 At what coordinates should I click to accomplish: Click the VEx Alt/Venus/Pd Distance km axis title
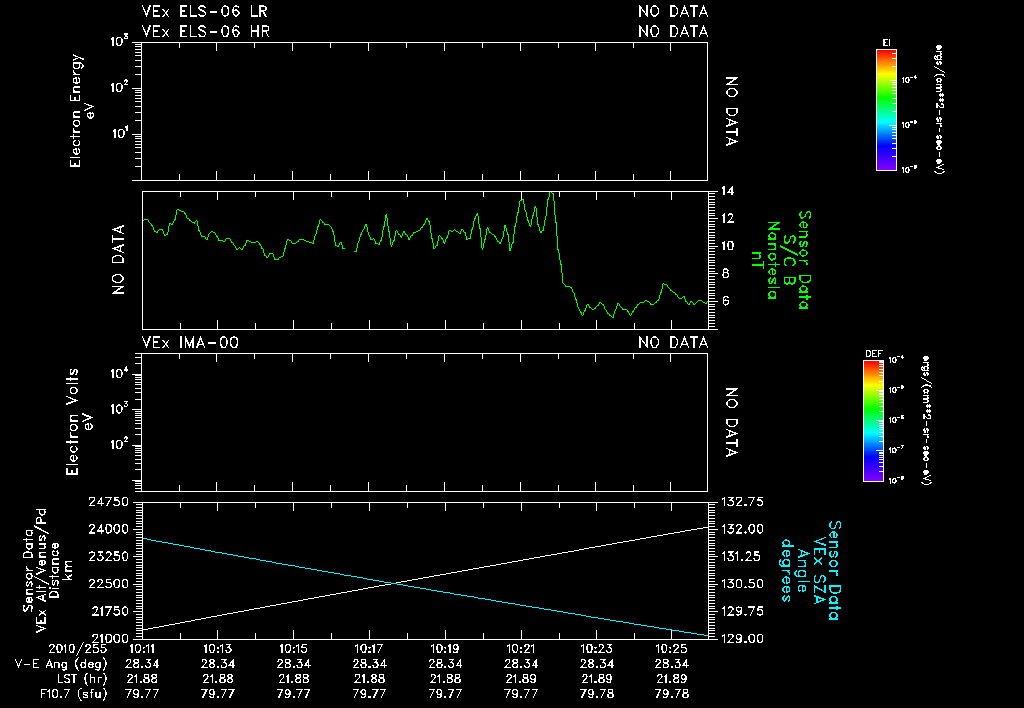48,570
